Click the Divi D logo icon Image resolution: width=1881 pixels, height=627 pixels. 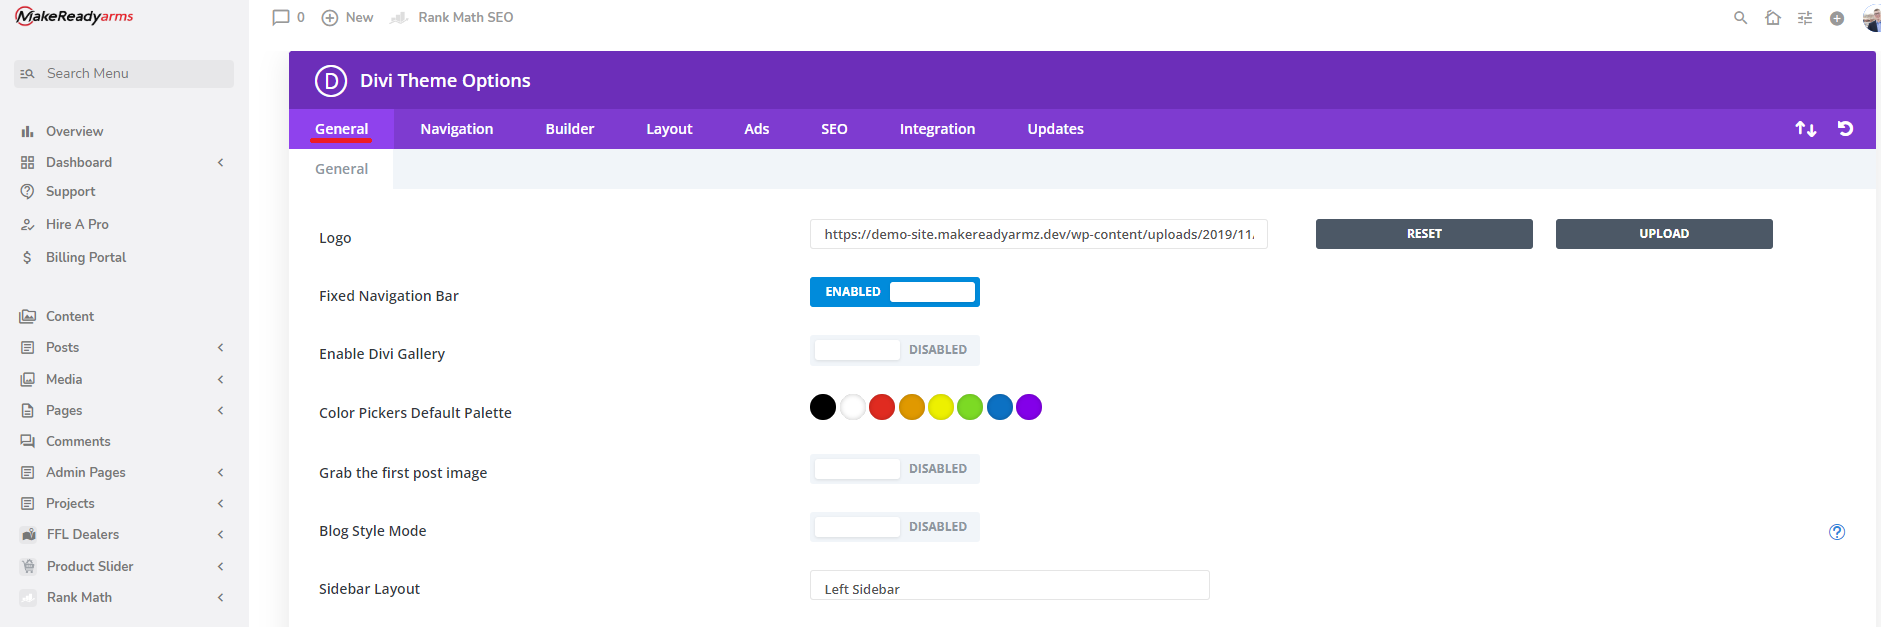pos(331,80)
